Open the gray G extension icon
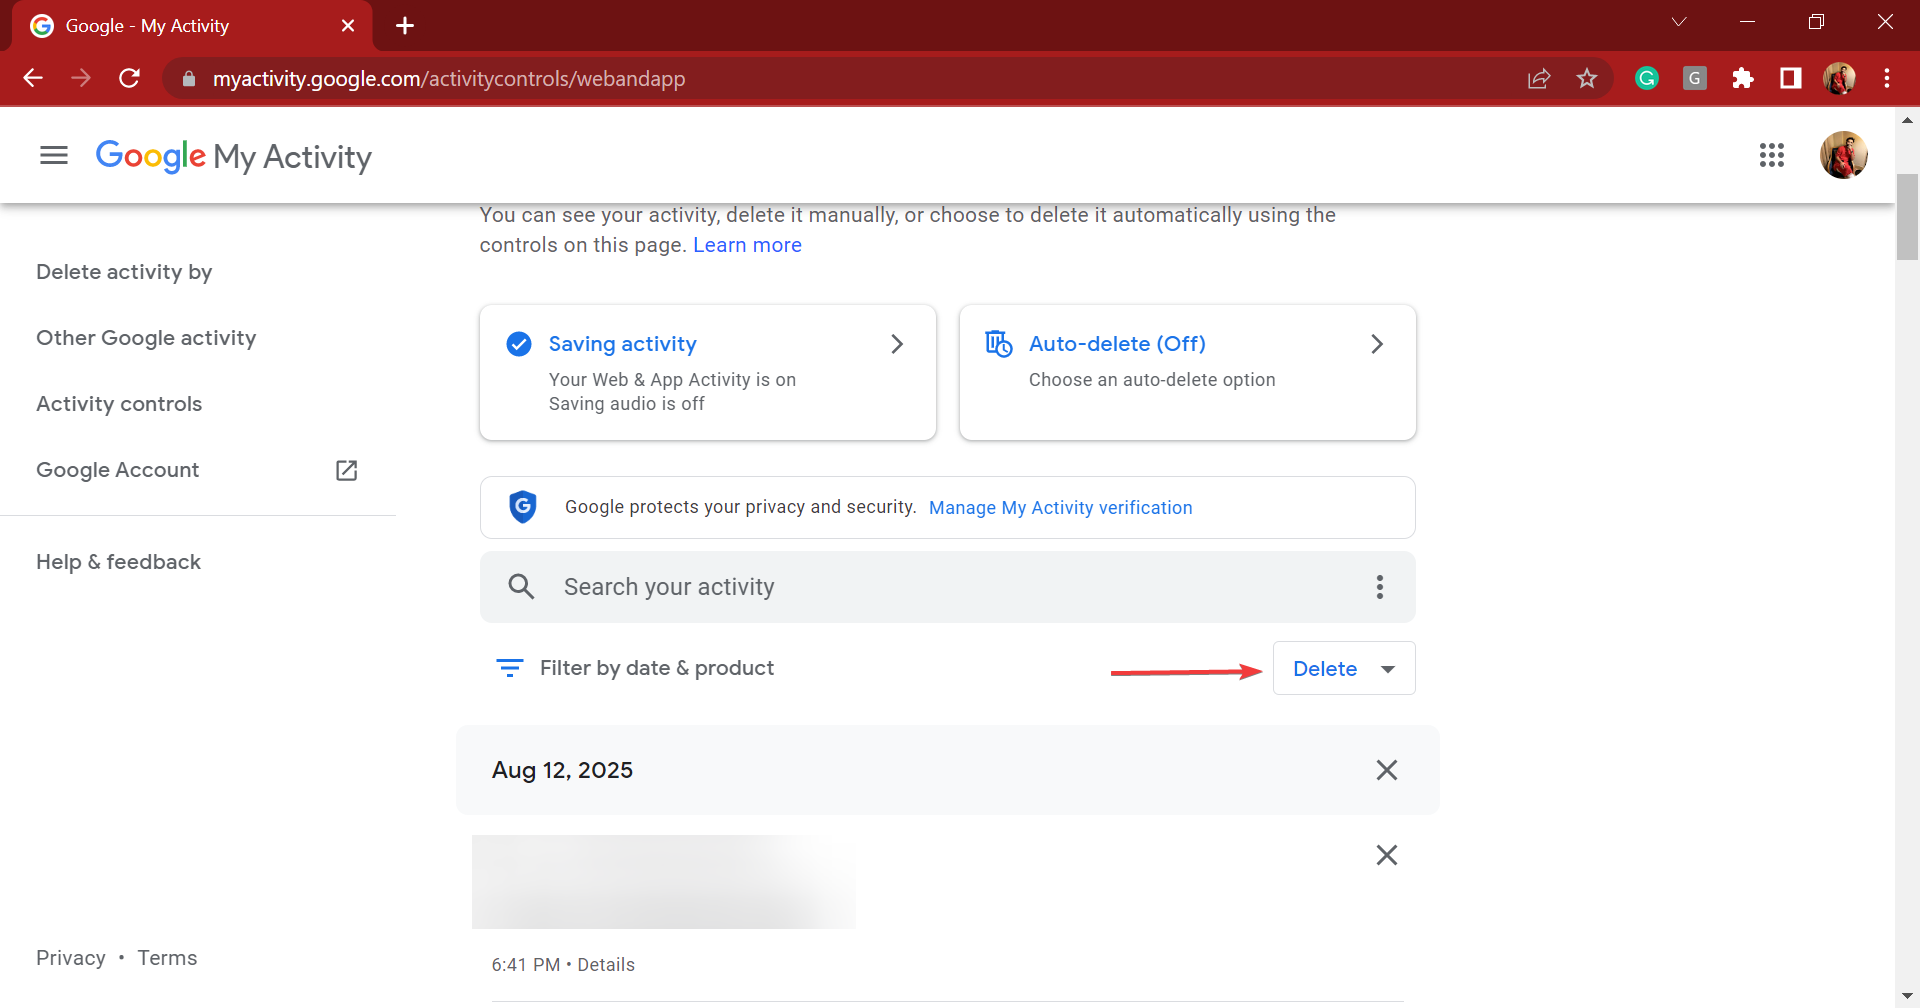The image size is (1920, 1008). (1695, 78)
